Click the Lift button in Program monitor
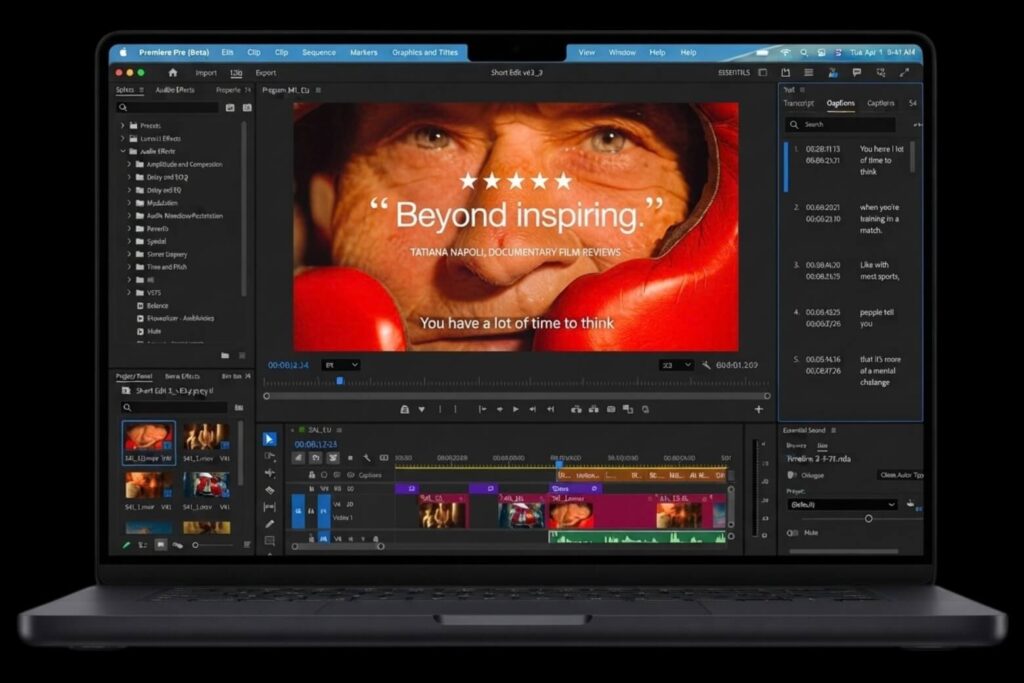 pos(576,409)
